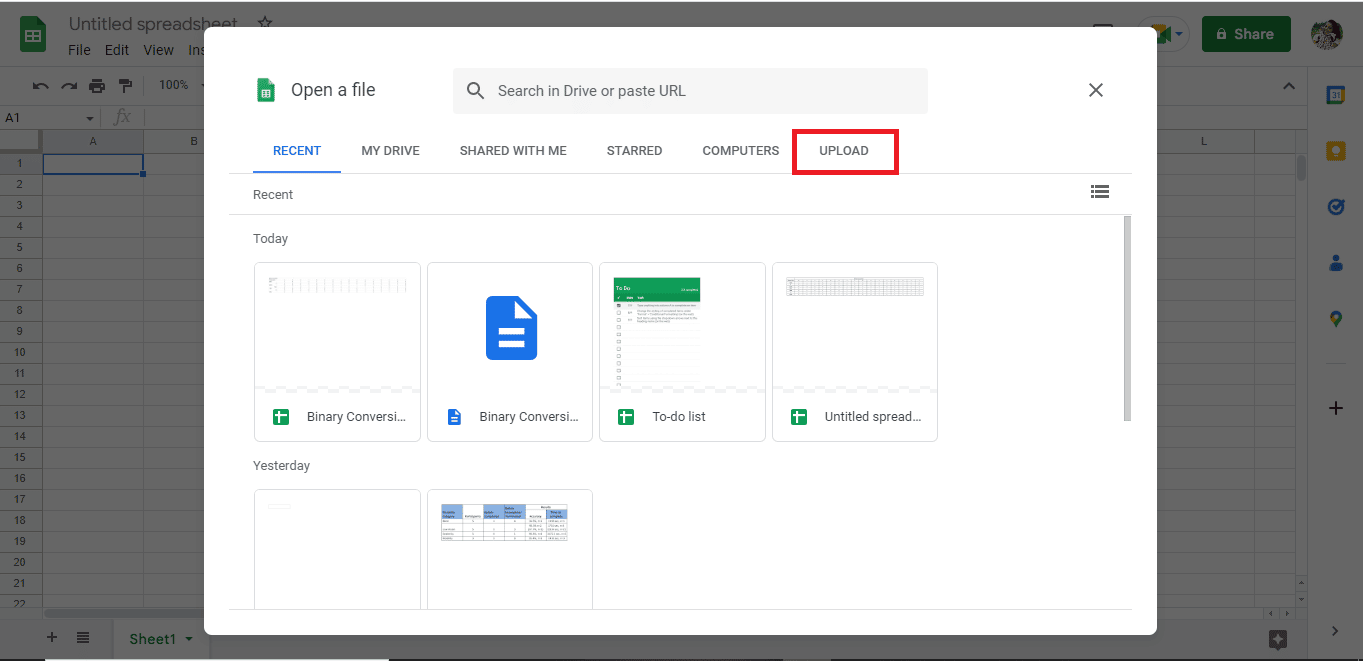This screenshot has width=1363, height=661.
Task: Open Google Calendar from the side panel
Action: coord(1337,94)
